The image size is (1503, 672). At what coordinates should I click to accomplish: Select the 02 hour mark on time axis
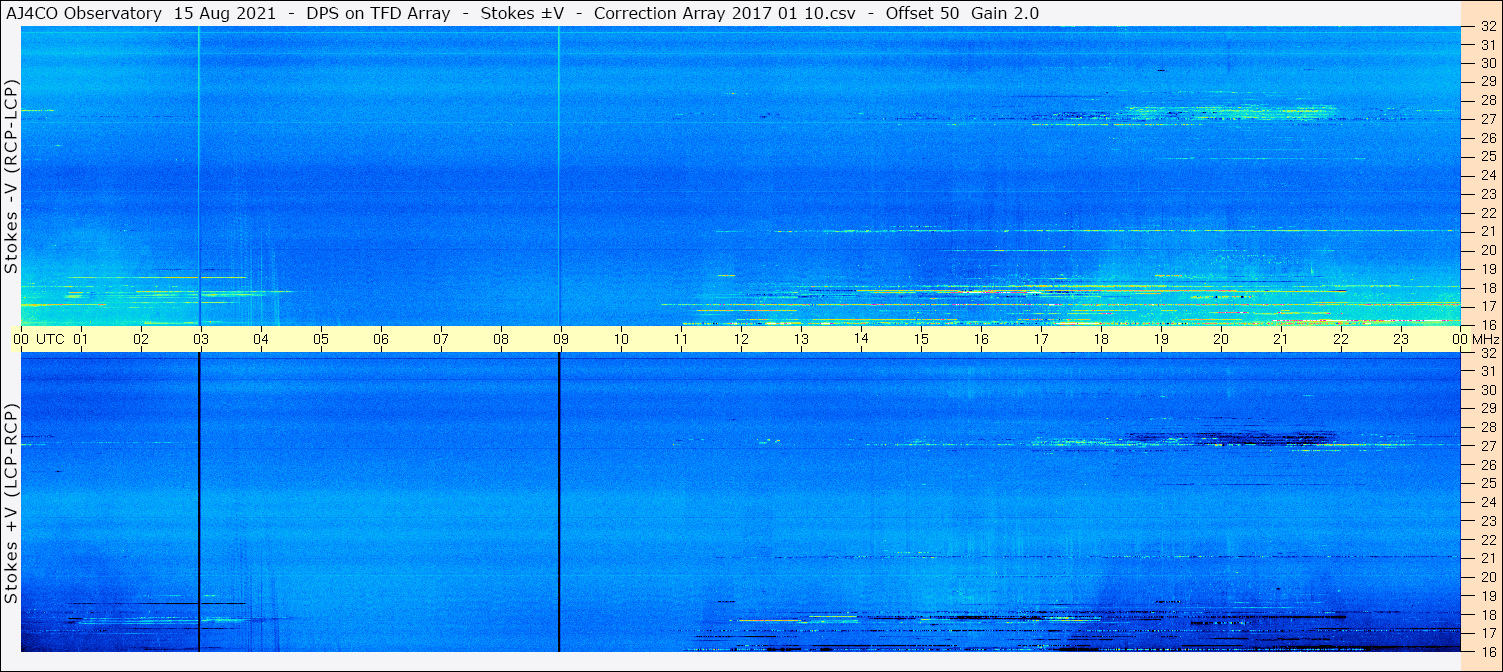pos(141,339)
